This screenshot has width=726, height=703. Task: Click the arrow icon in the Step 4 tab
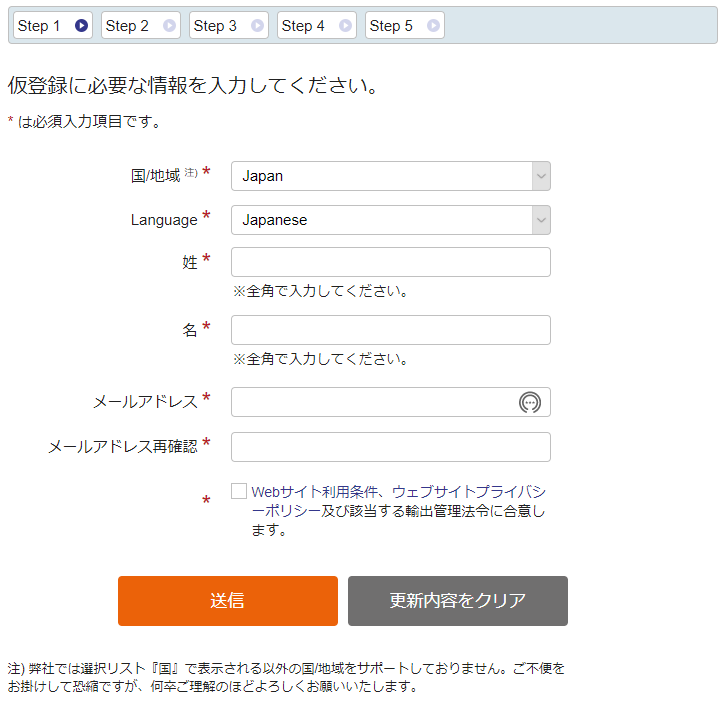[345, 25]
